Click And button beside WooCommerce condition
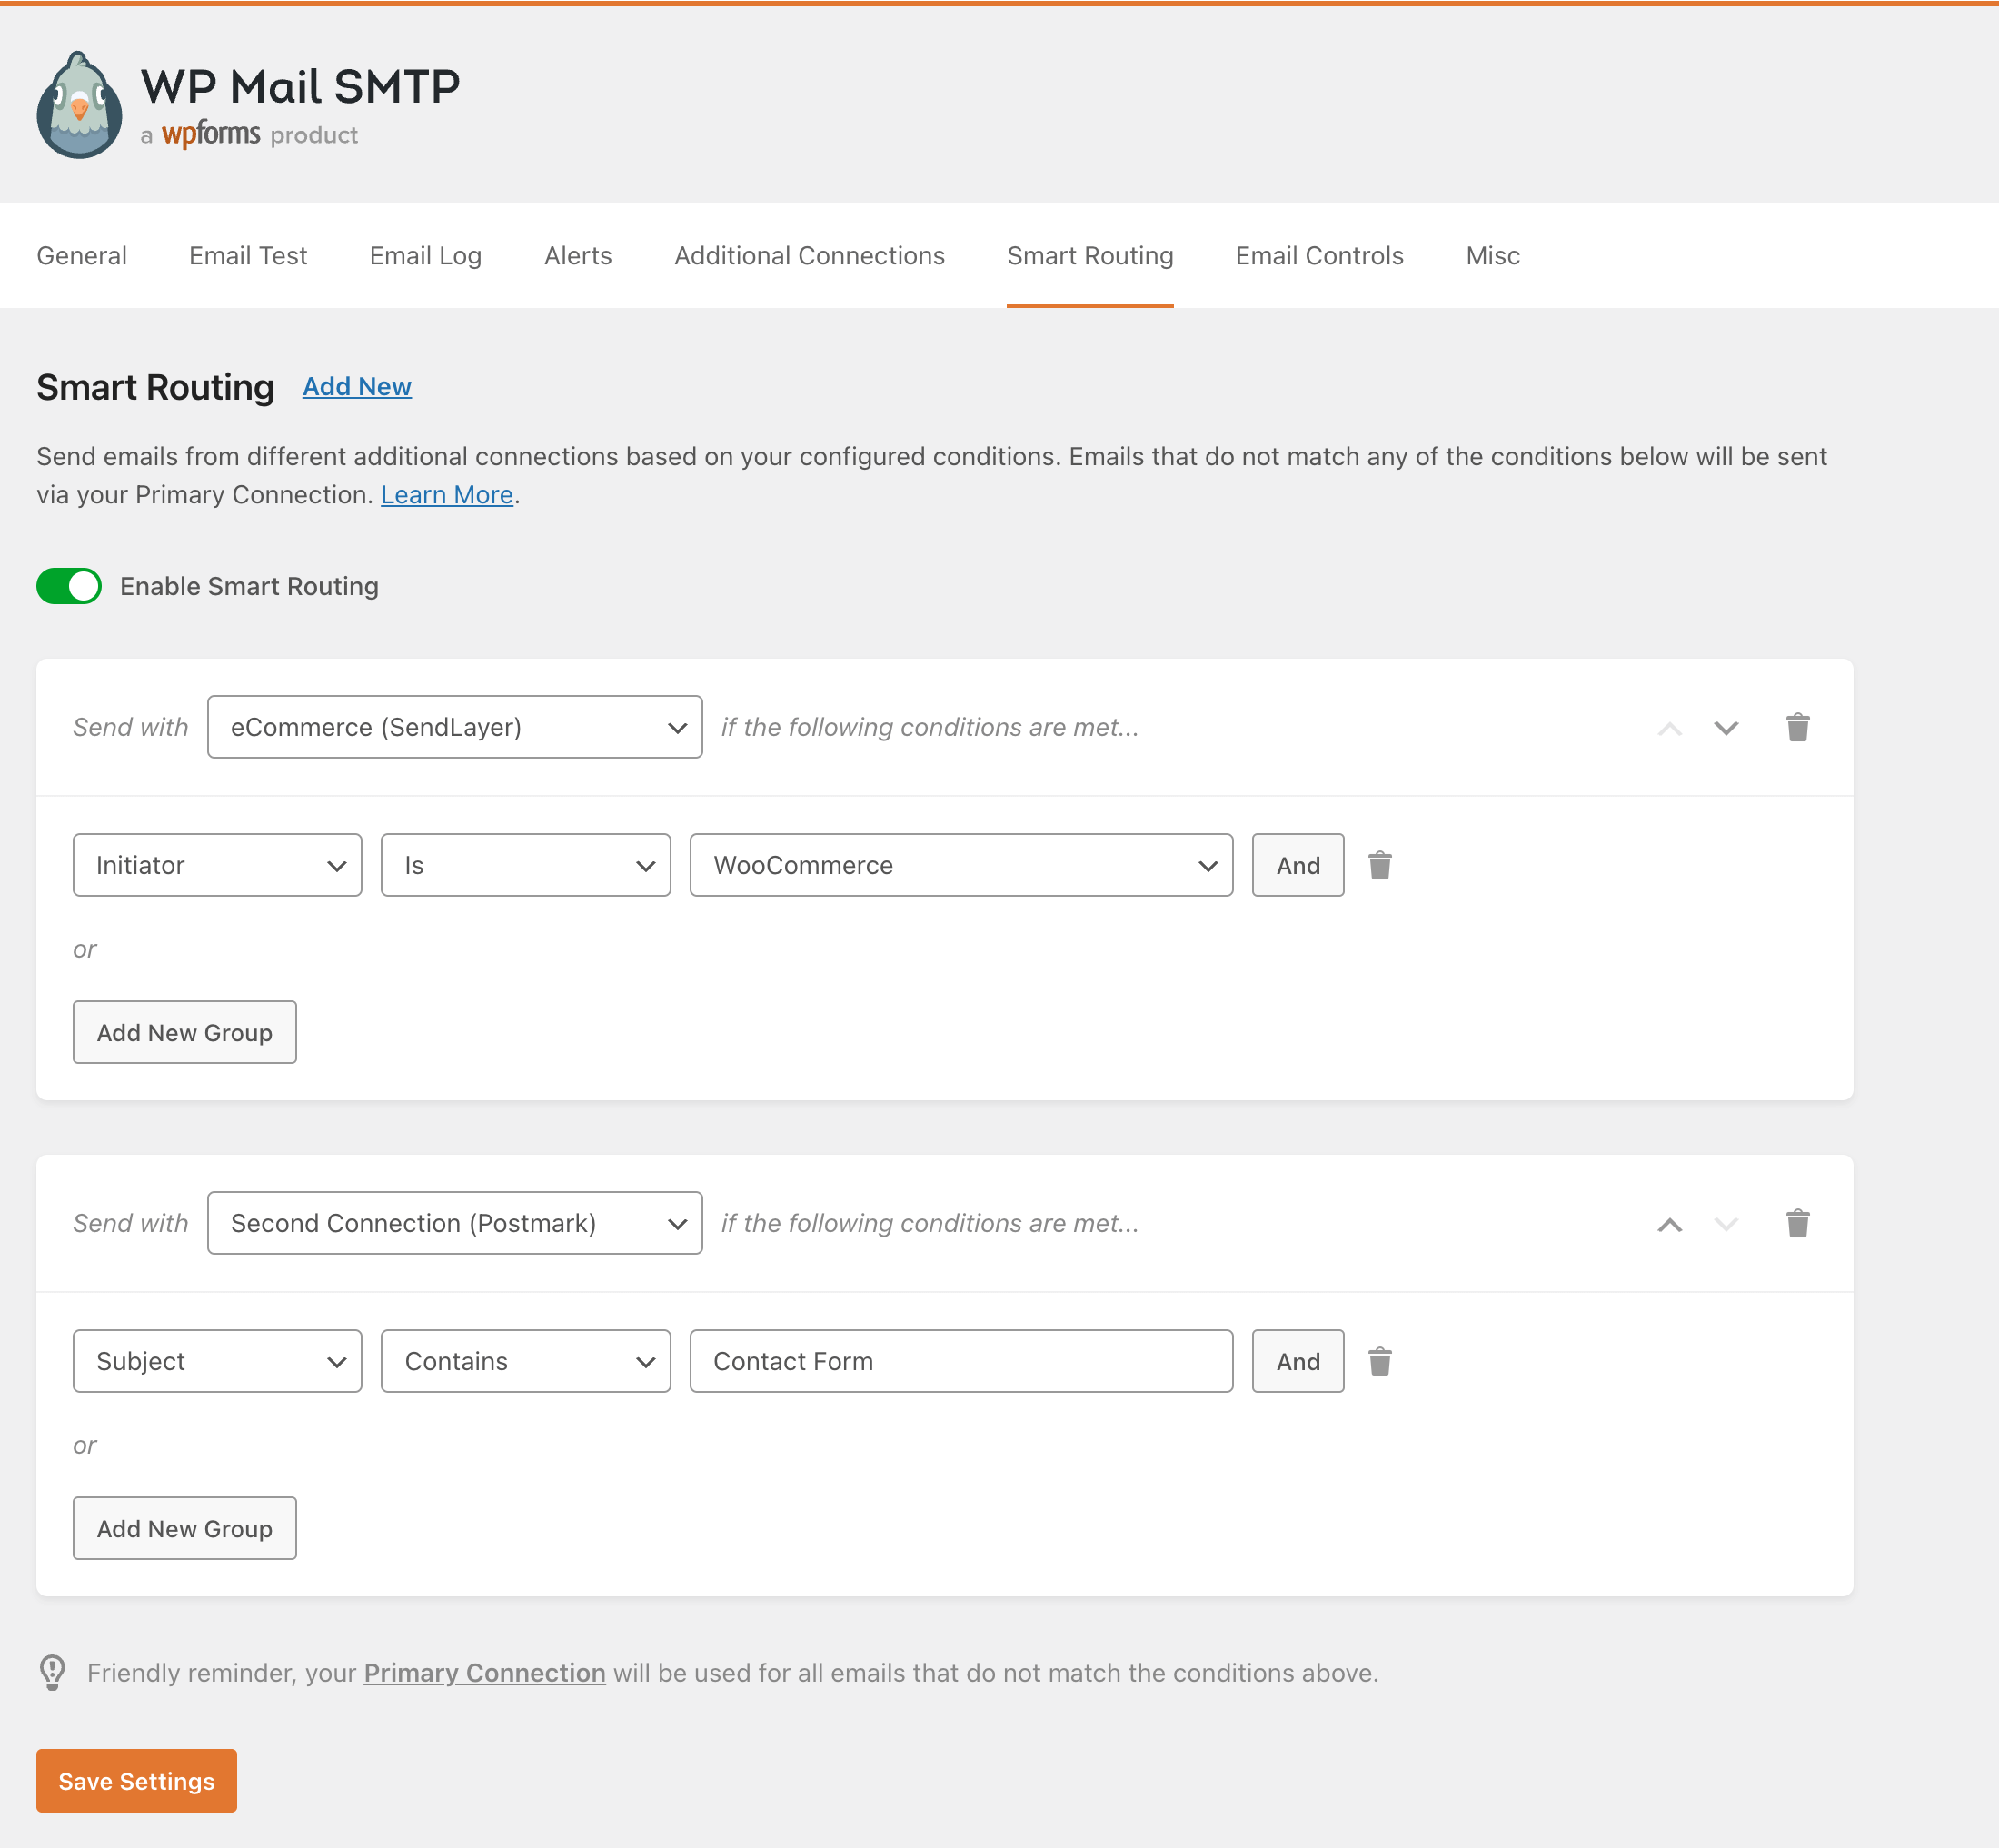The width and height of the screenshot is (1999, 1848). click(x=1297, y=865)
